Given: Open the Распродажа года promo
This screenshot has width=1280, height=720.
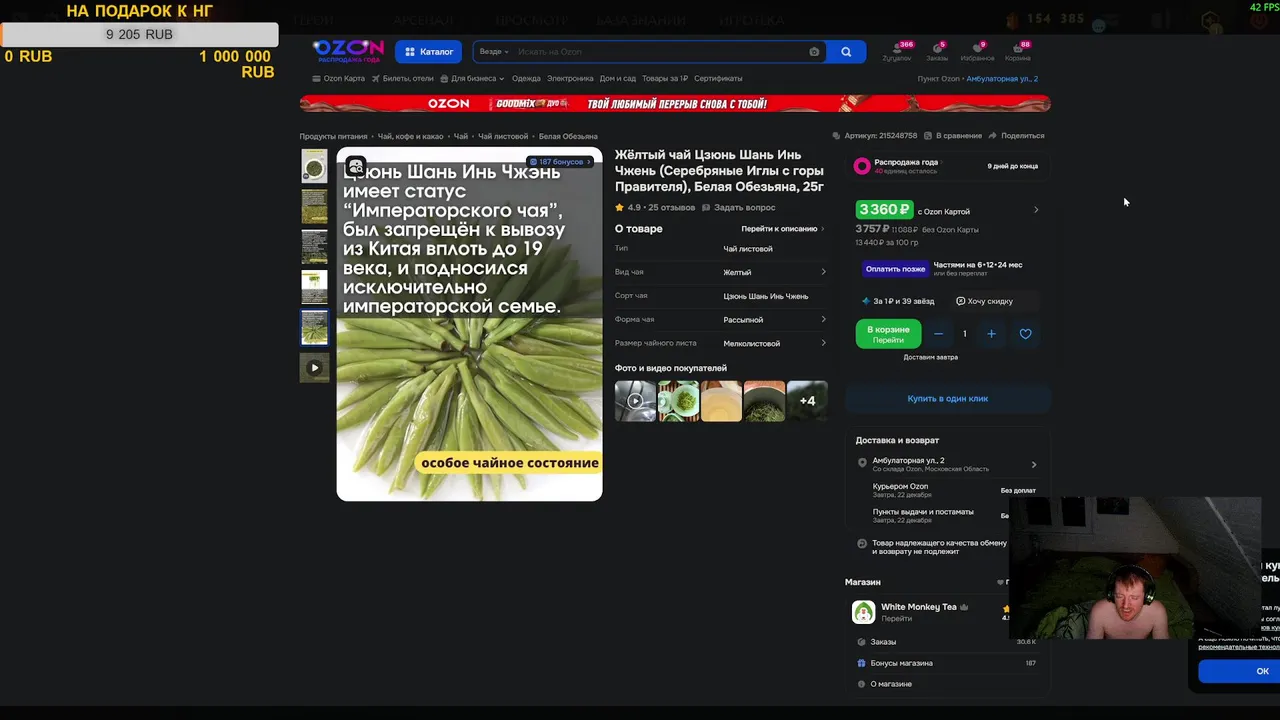Looking at the screenshot, I should pos(947,166).
